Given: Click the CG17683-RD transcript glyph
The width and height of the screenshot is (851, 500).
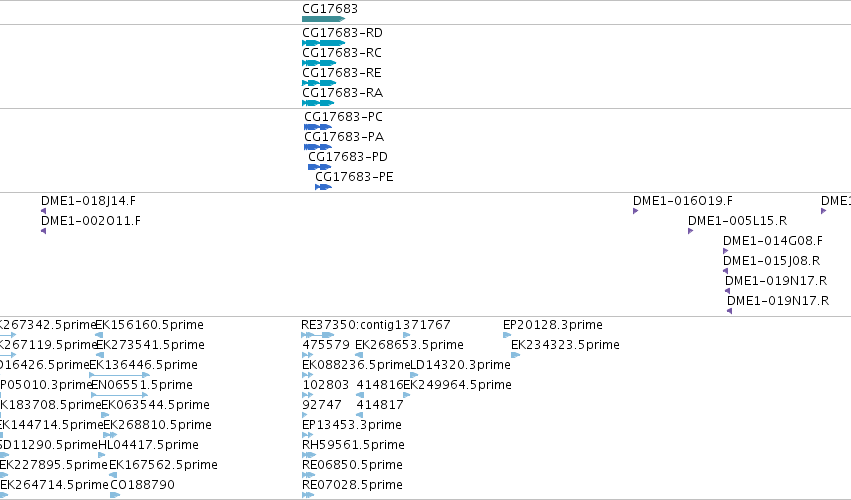Looking at the screenshot, I should [x=323, y=43].
